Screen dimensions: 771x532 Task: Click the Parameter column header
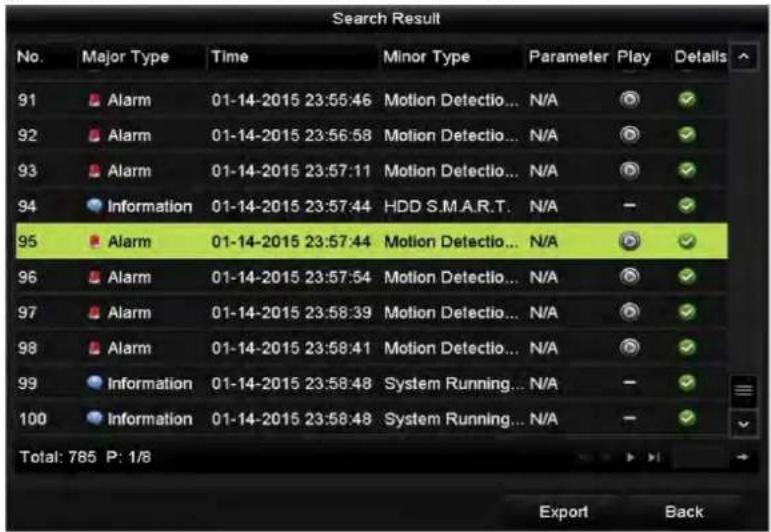pyautogui.click(x=568, y=57)
